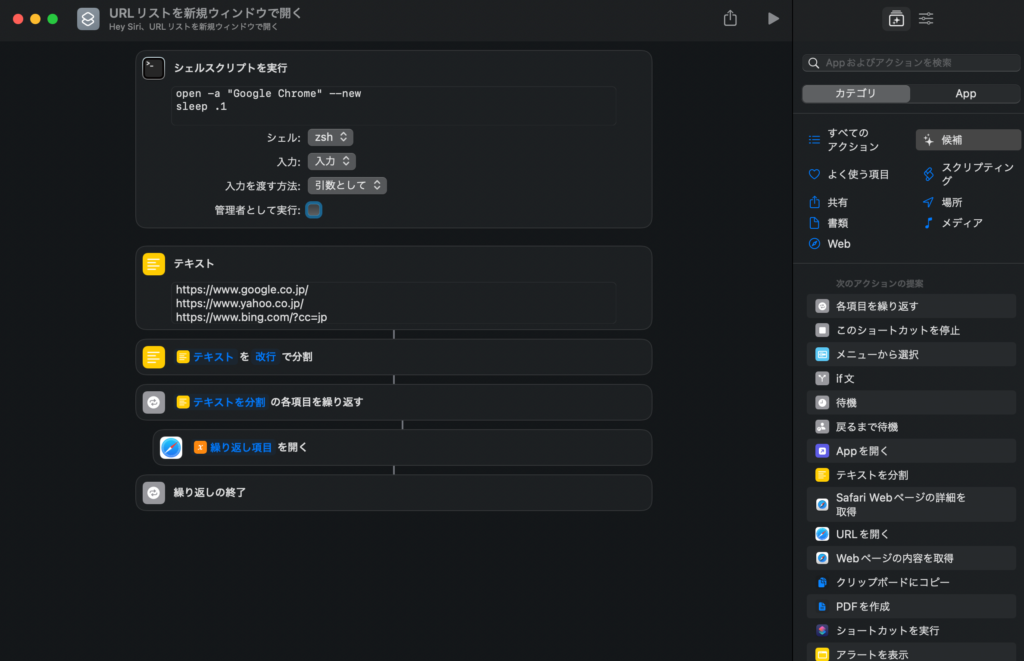1024x661 pixels.
Task: Run the shortcut with the play button
Action: click(x=771, y=17)
